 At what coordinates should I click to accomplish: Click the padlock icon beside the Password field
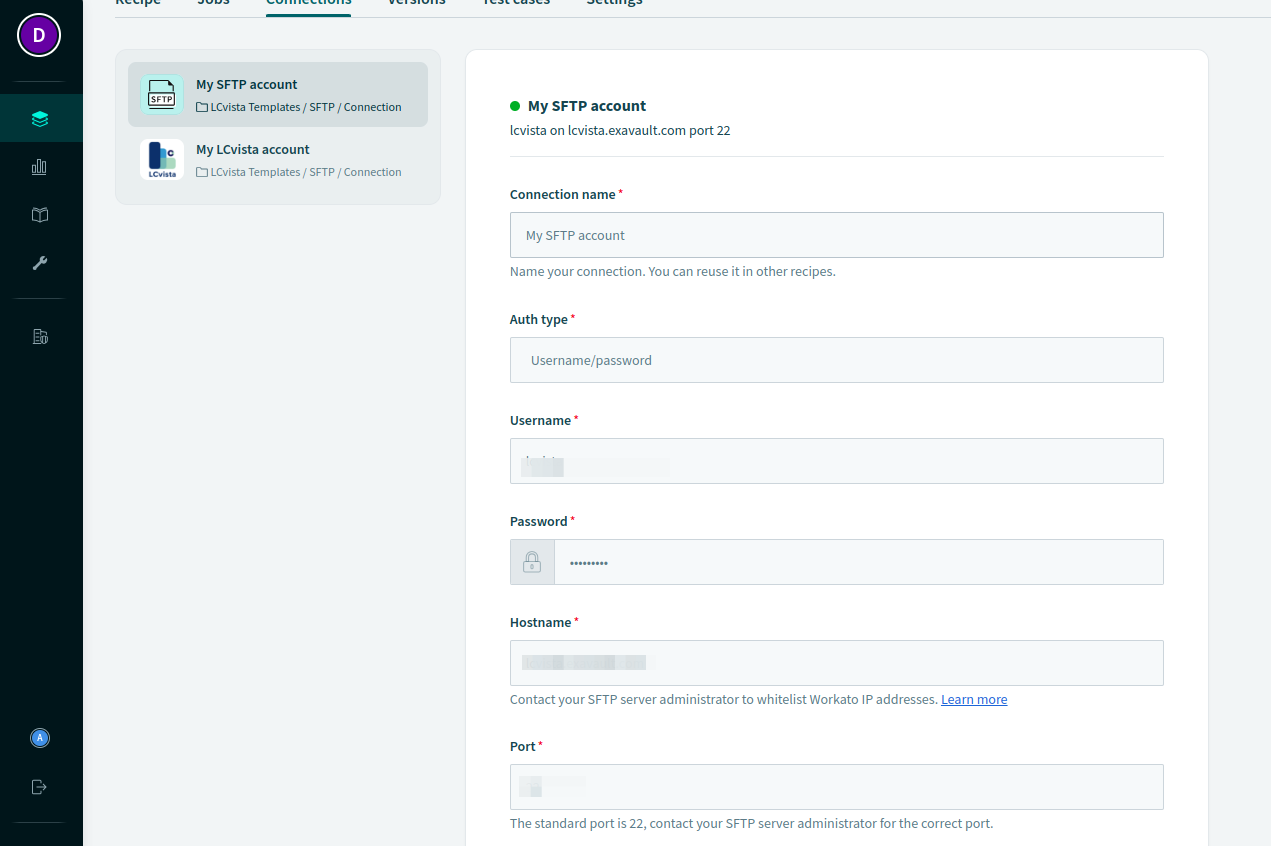pyautogui.click(x=532, y=561)
